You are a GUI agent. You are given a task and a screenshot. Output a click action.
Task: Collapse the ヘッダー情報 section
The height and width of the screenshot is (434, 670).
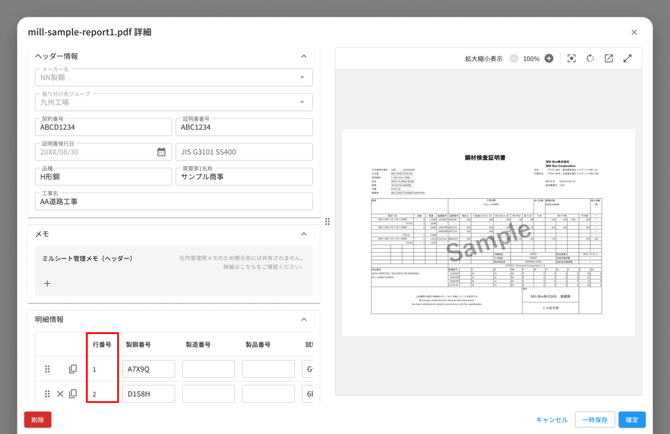[304, 56]
